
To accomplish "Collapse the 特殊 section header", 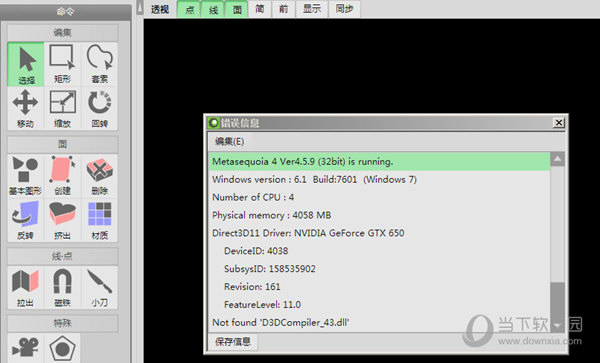I will (63, 324).
